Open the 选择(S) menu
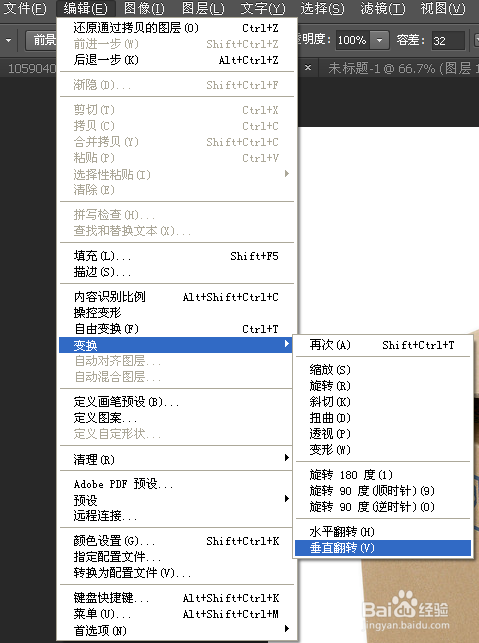Viewport: 479px width, 643px height. click(x=322, y=8)
